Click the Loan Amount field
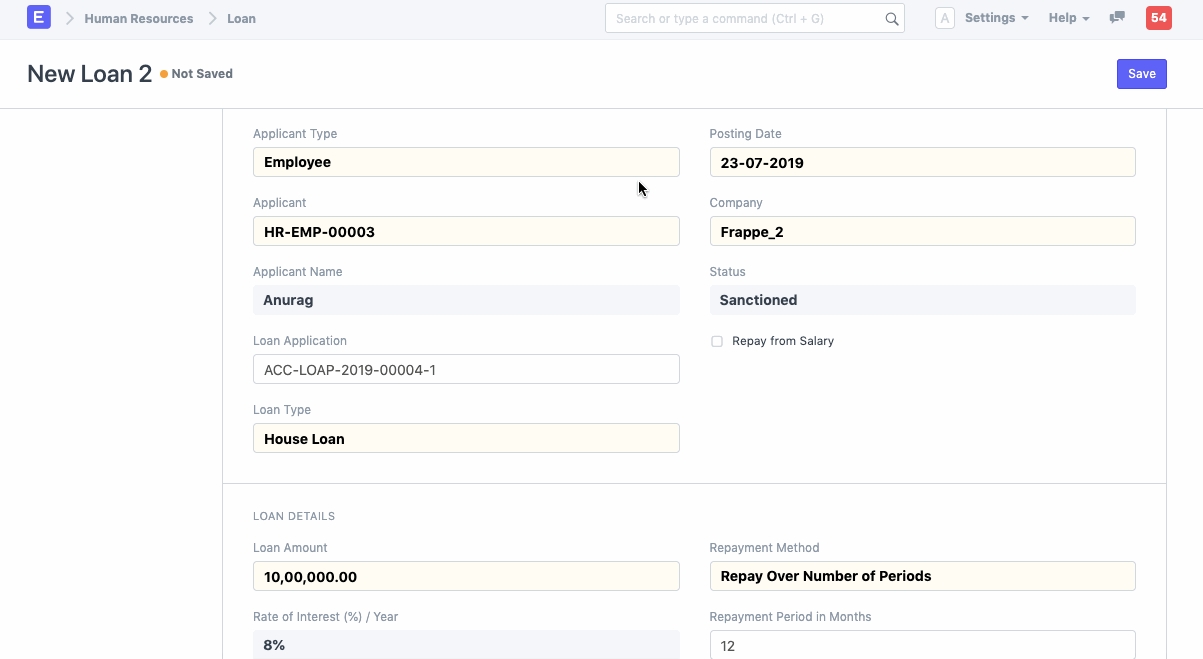 466,576
